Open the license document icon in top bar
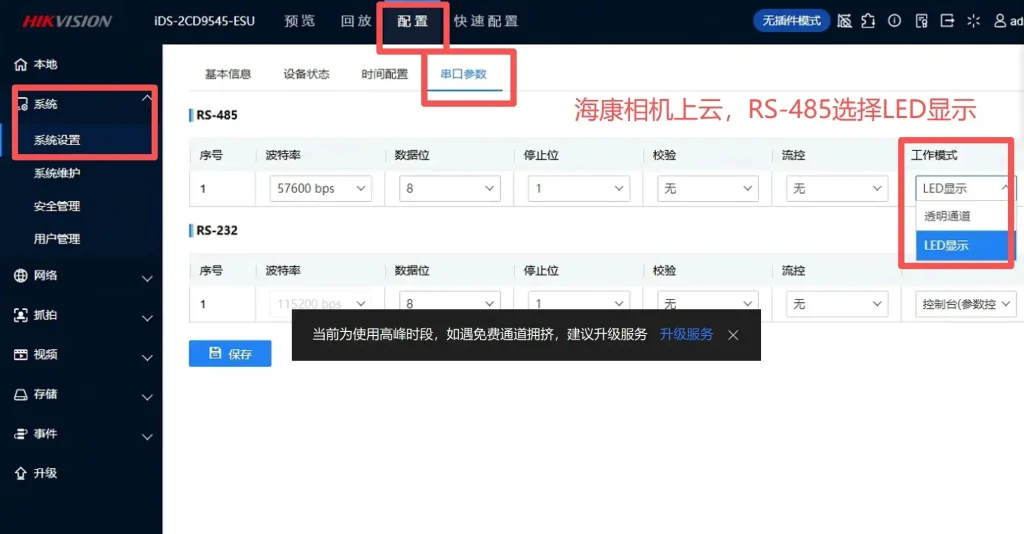 click(921, 21)
